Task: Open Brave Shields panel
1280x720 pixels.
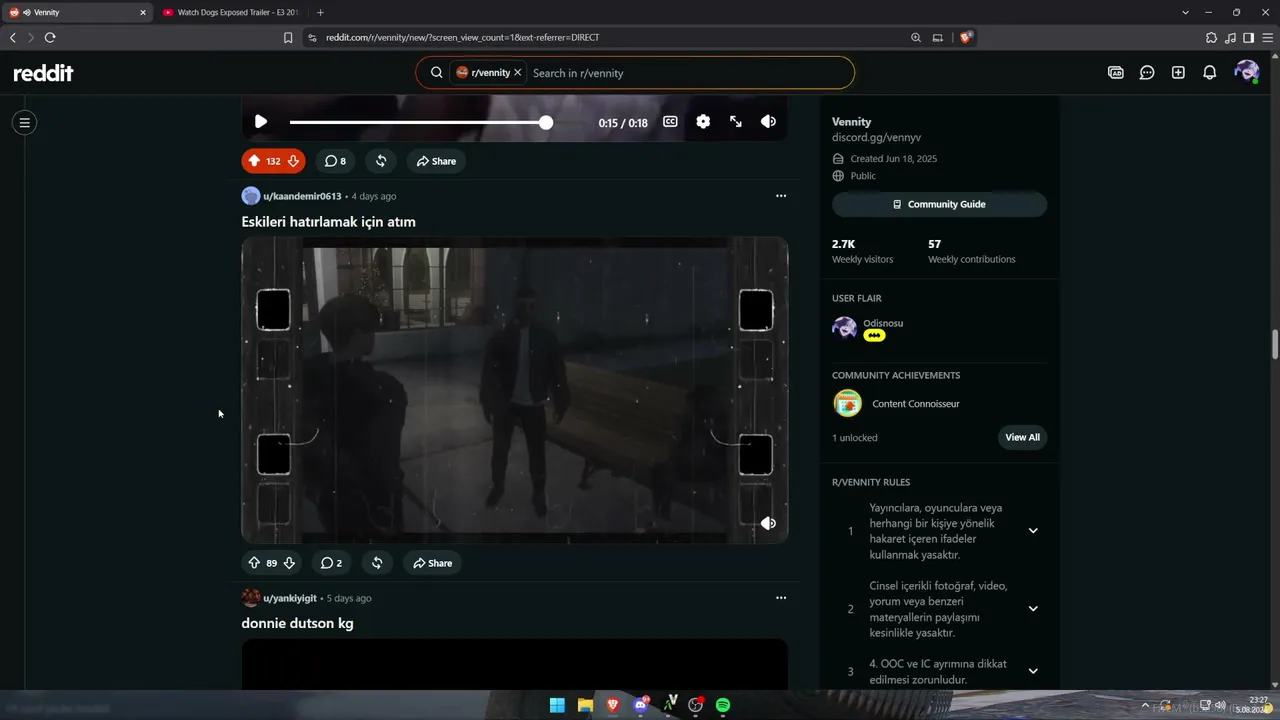Action: (x=966, y=37)
